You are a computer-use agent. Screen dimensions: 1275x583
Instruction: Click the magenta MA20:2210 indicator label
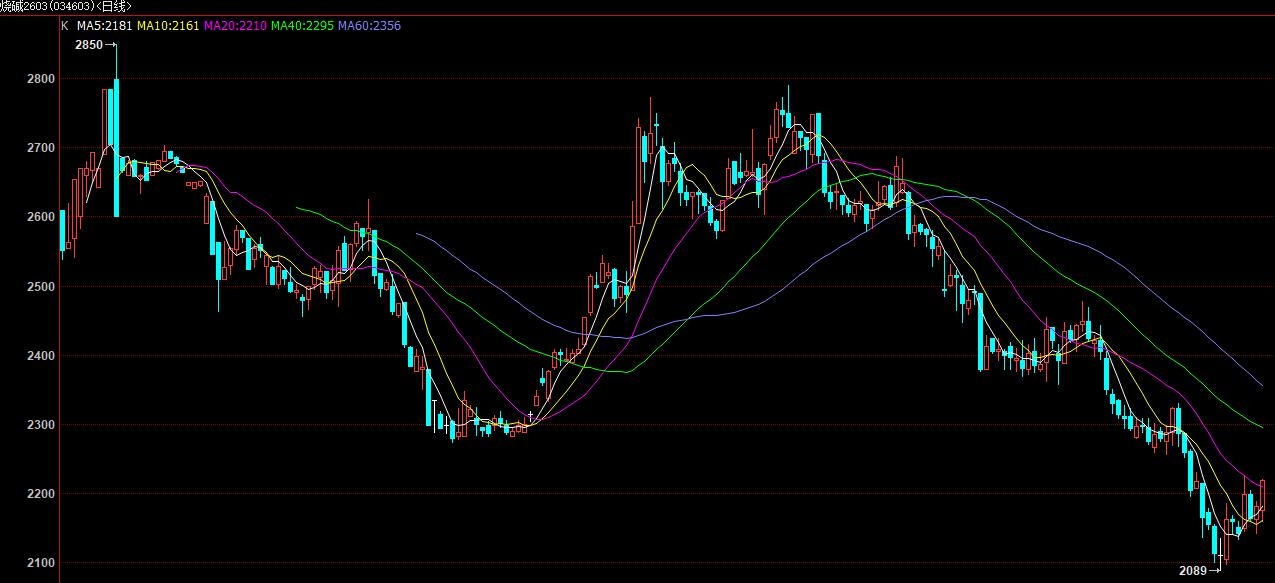[x=235, y=25]
